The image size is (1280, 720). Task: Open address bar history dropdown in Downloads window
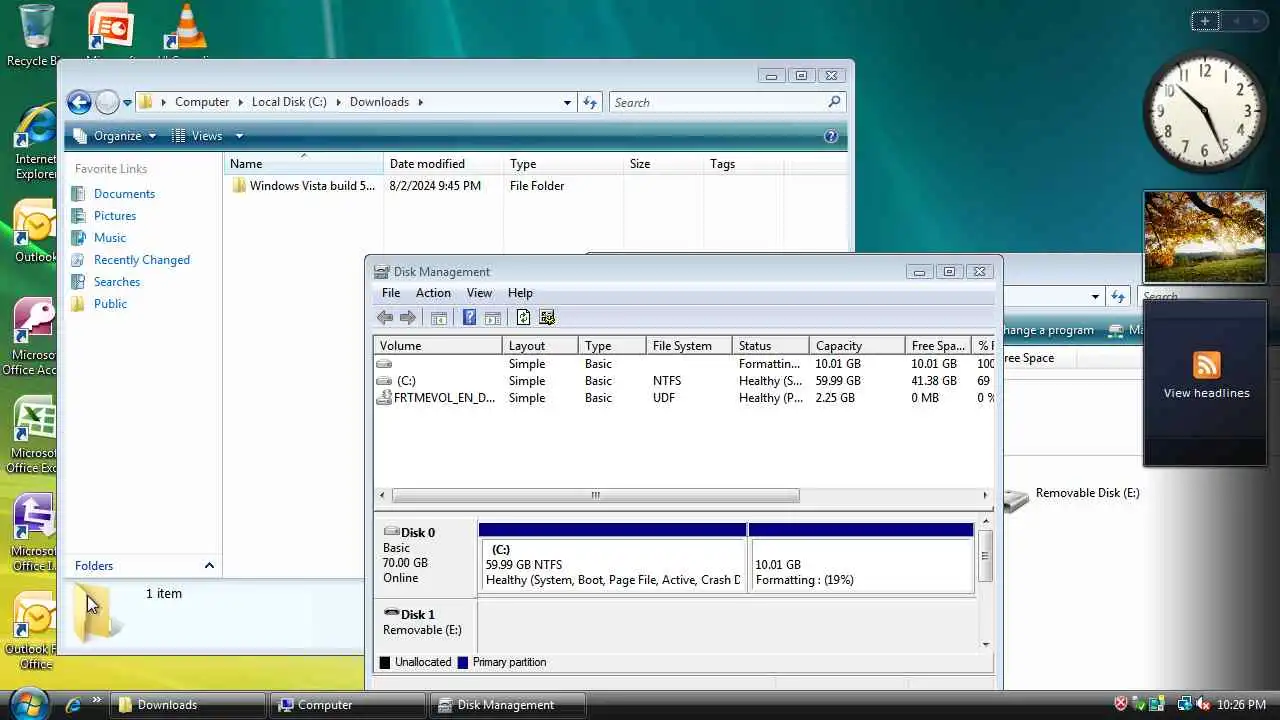[567, 102]
